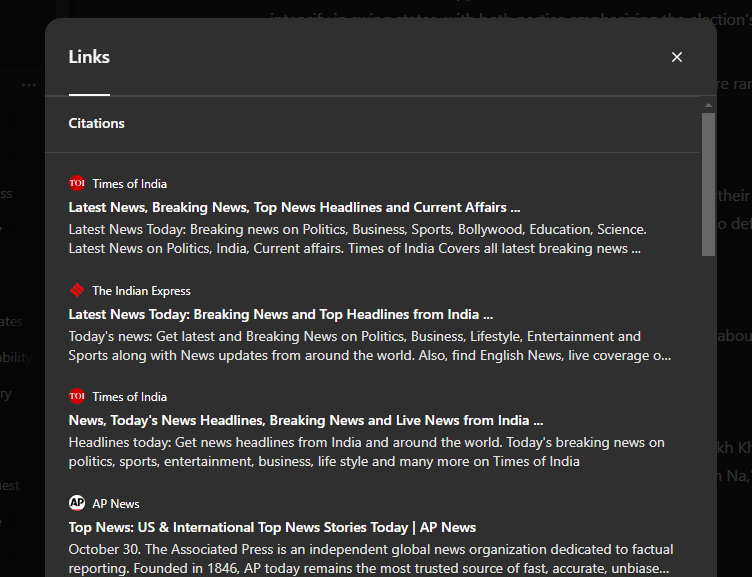
Task: Click first 'Times of India' source name
Action: (130, 184)
